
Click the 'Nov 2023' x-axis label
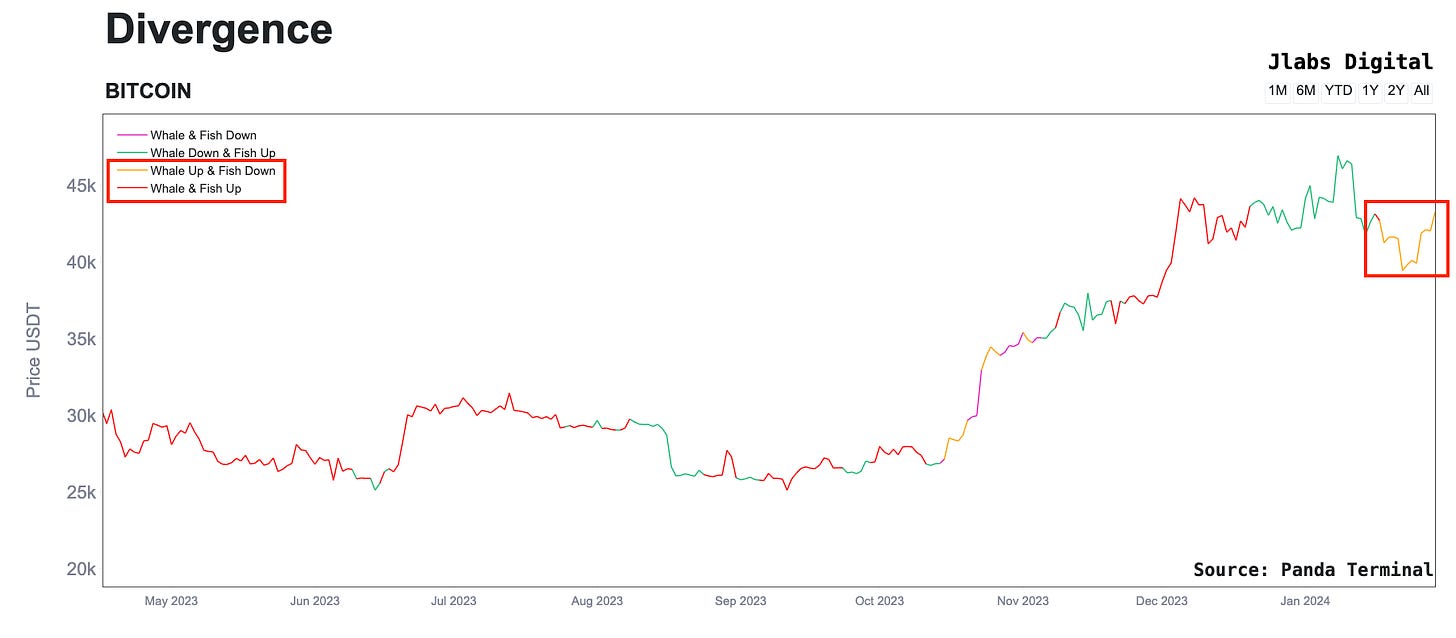pyautogui.click(x=1023, y=601)
